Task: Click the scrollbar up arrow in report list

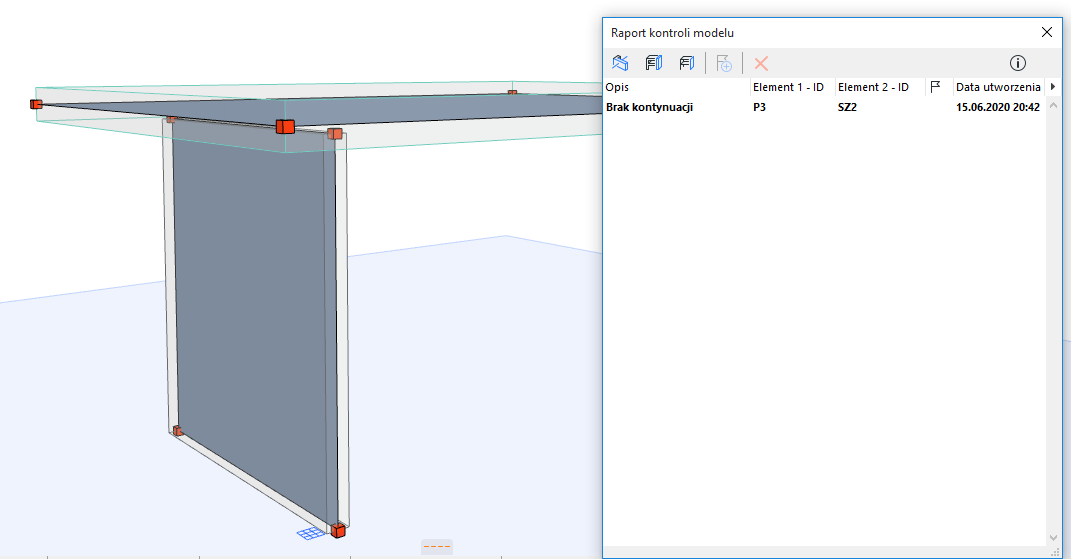Action: point(1053,105)
